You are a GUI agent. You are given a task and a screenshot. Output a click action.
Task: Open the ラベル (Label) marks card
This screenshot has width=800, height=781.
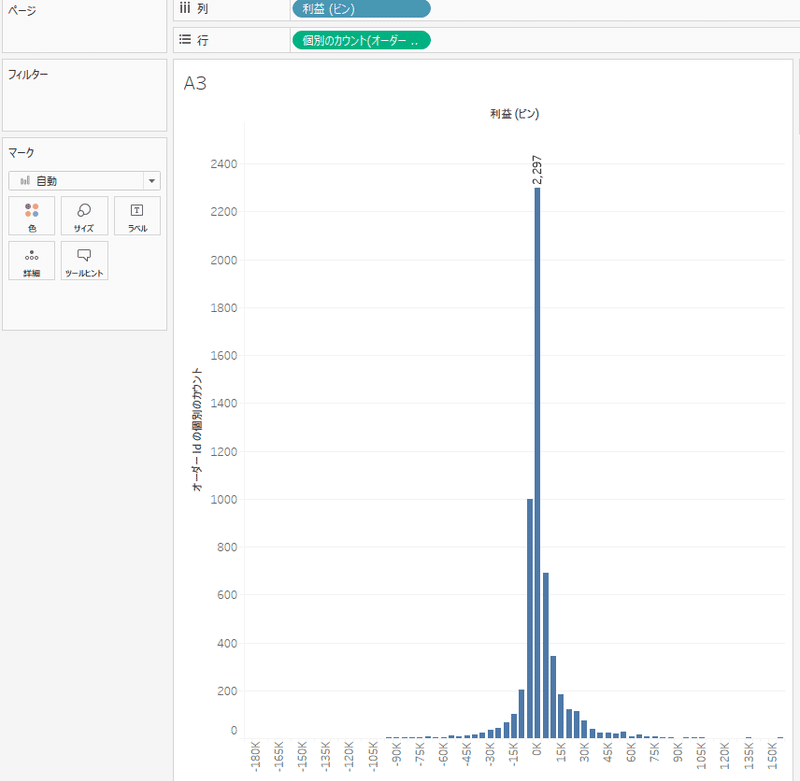pyautogui.click(x=137, y=216)
